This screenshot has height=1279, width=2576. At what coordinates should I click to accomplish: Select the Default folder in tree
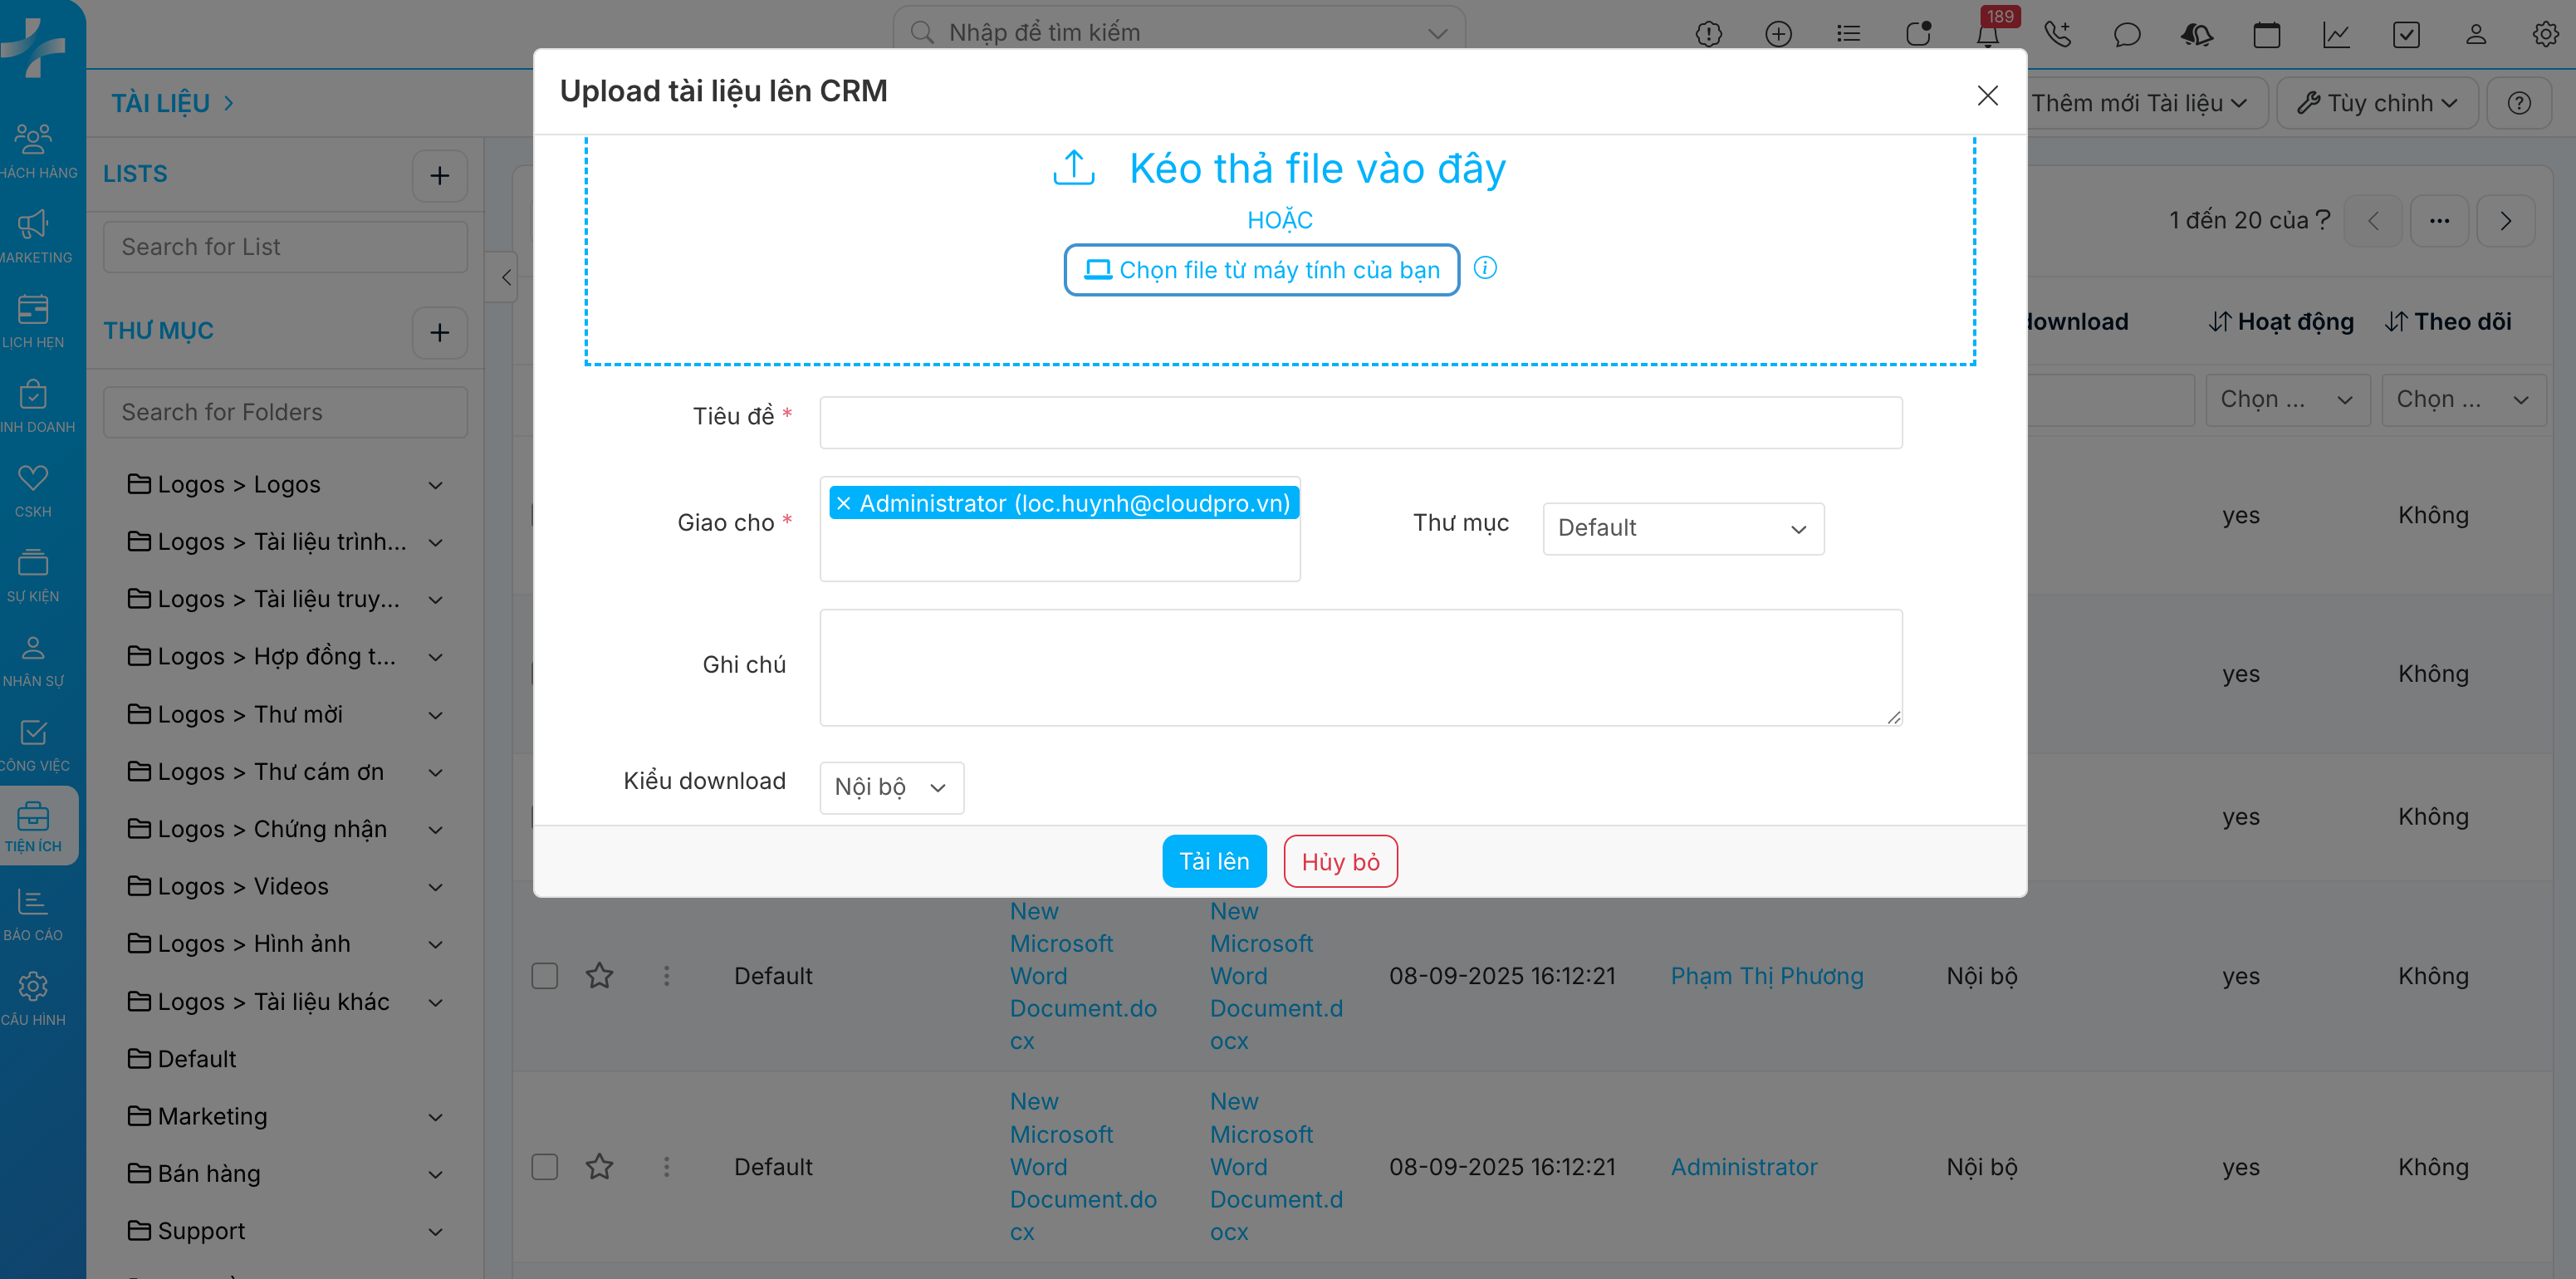pos(196,1059)
